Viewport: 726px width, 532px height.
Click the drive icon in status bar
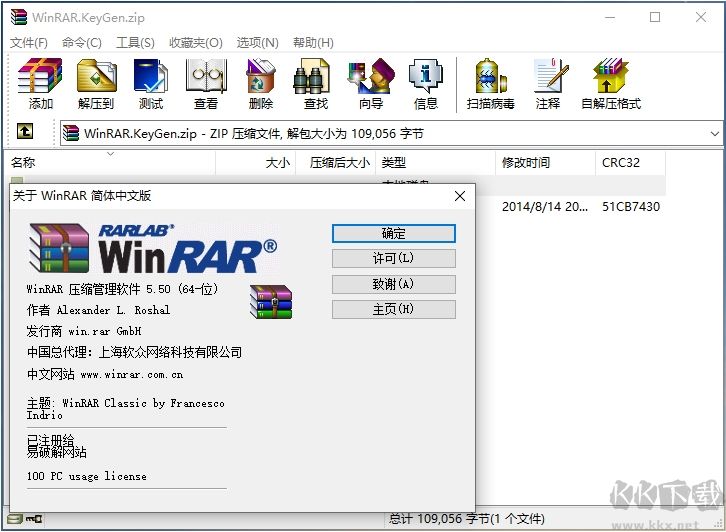pos(15,519)
